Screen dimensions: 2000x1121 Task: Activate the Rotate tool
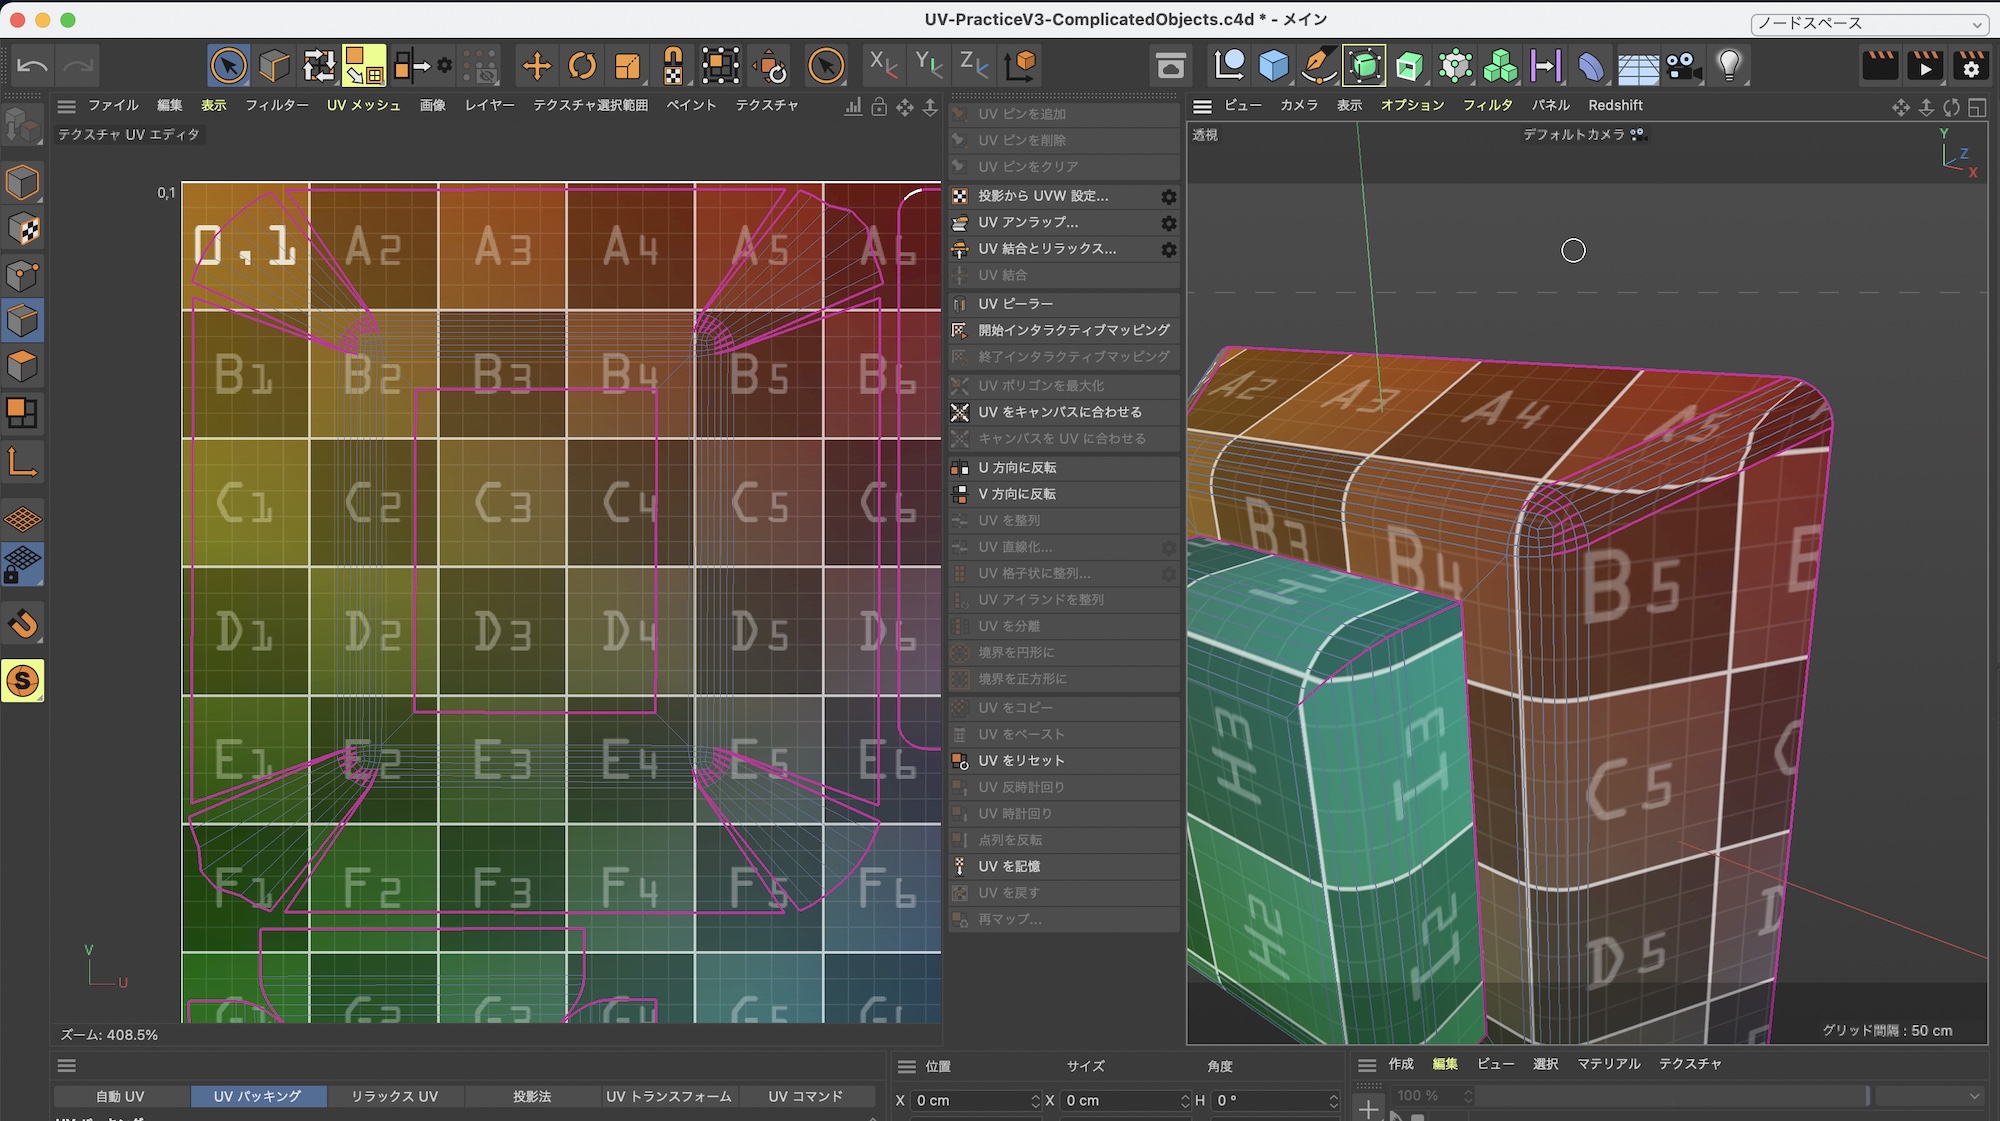point(582,67)
